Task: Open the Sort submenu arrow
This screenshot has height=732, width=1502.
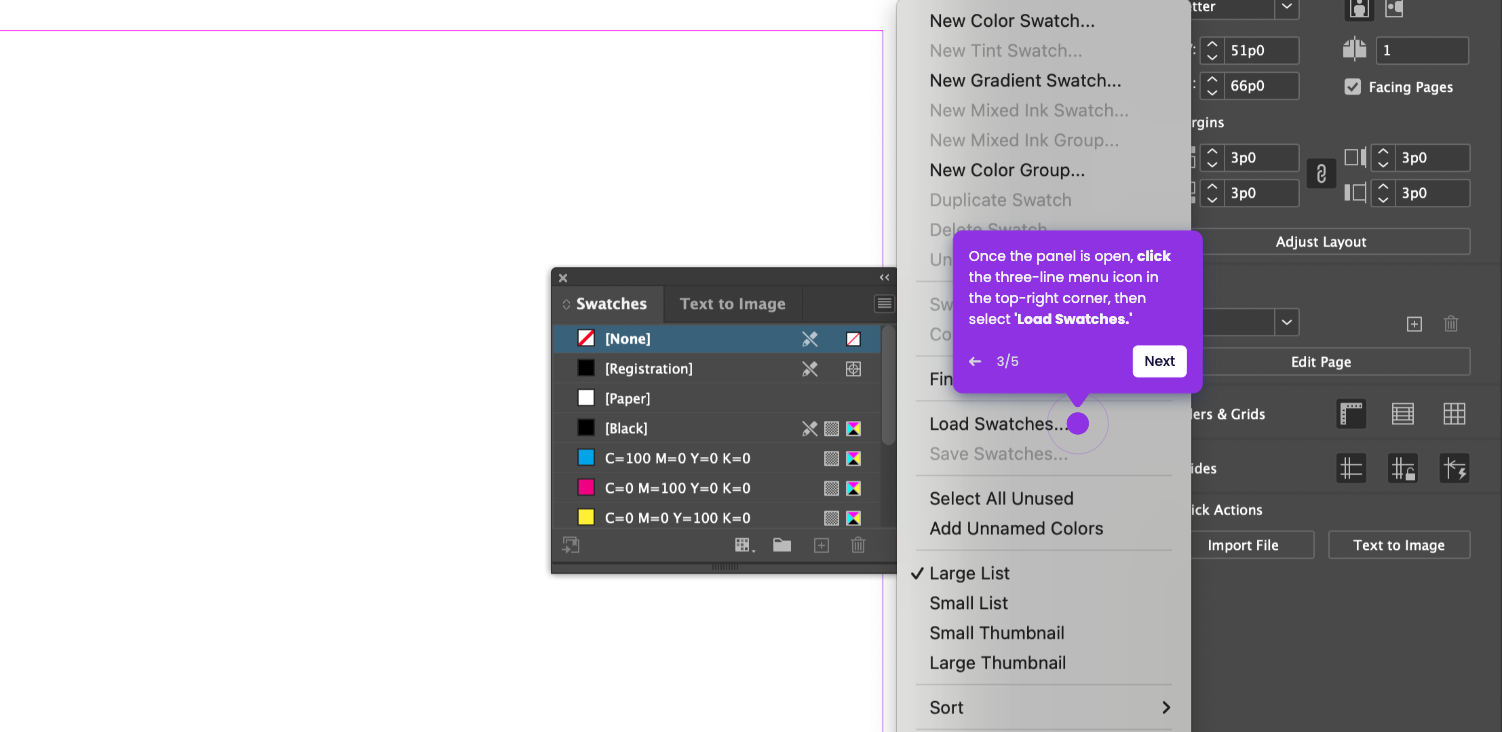Action: tap(1166, 708)
